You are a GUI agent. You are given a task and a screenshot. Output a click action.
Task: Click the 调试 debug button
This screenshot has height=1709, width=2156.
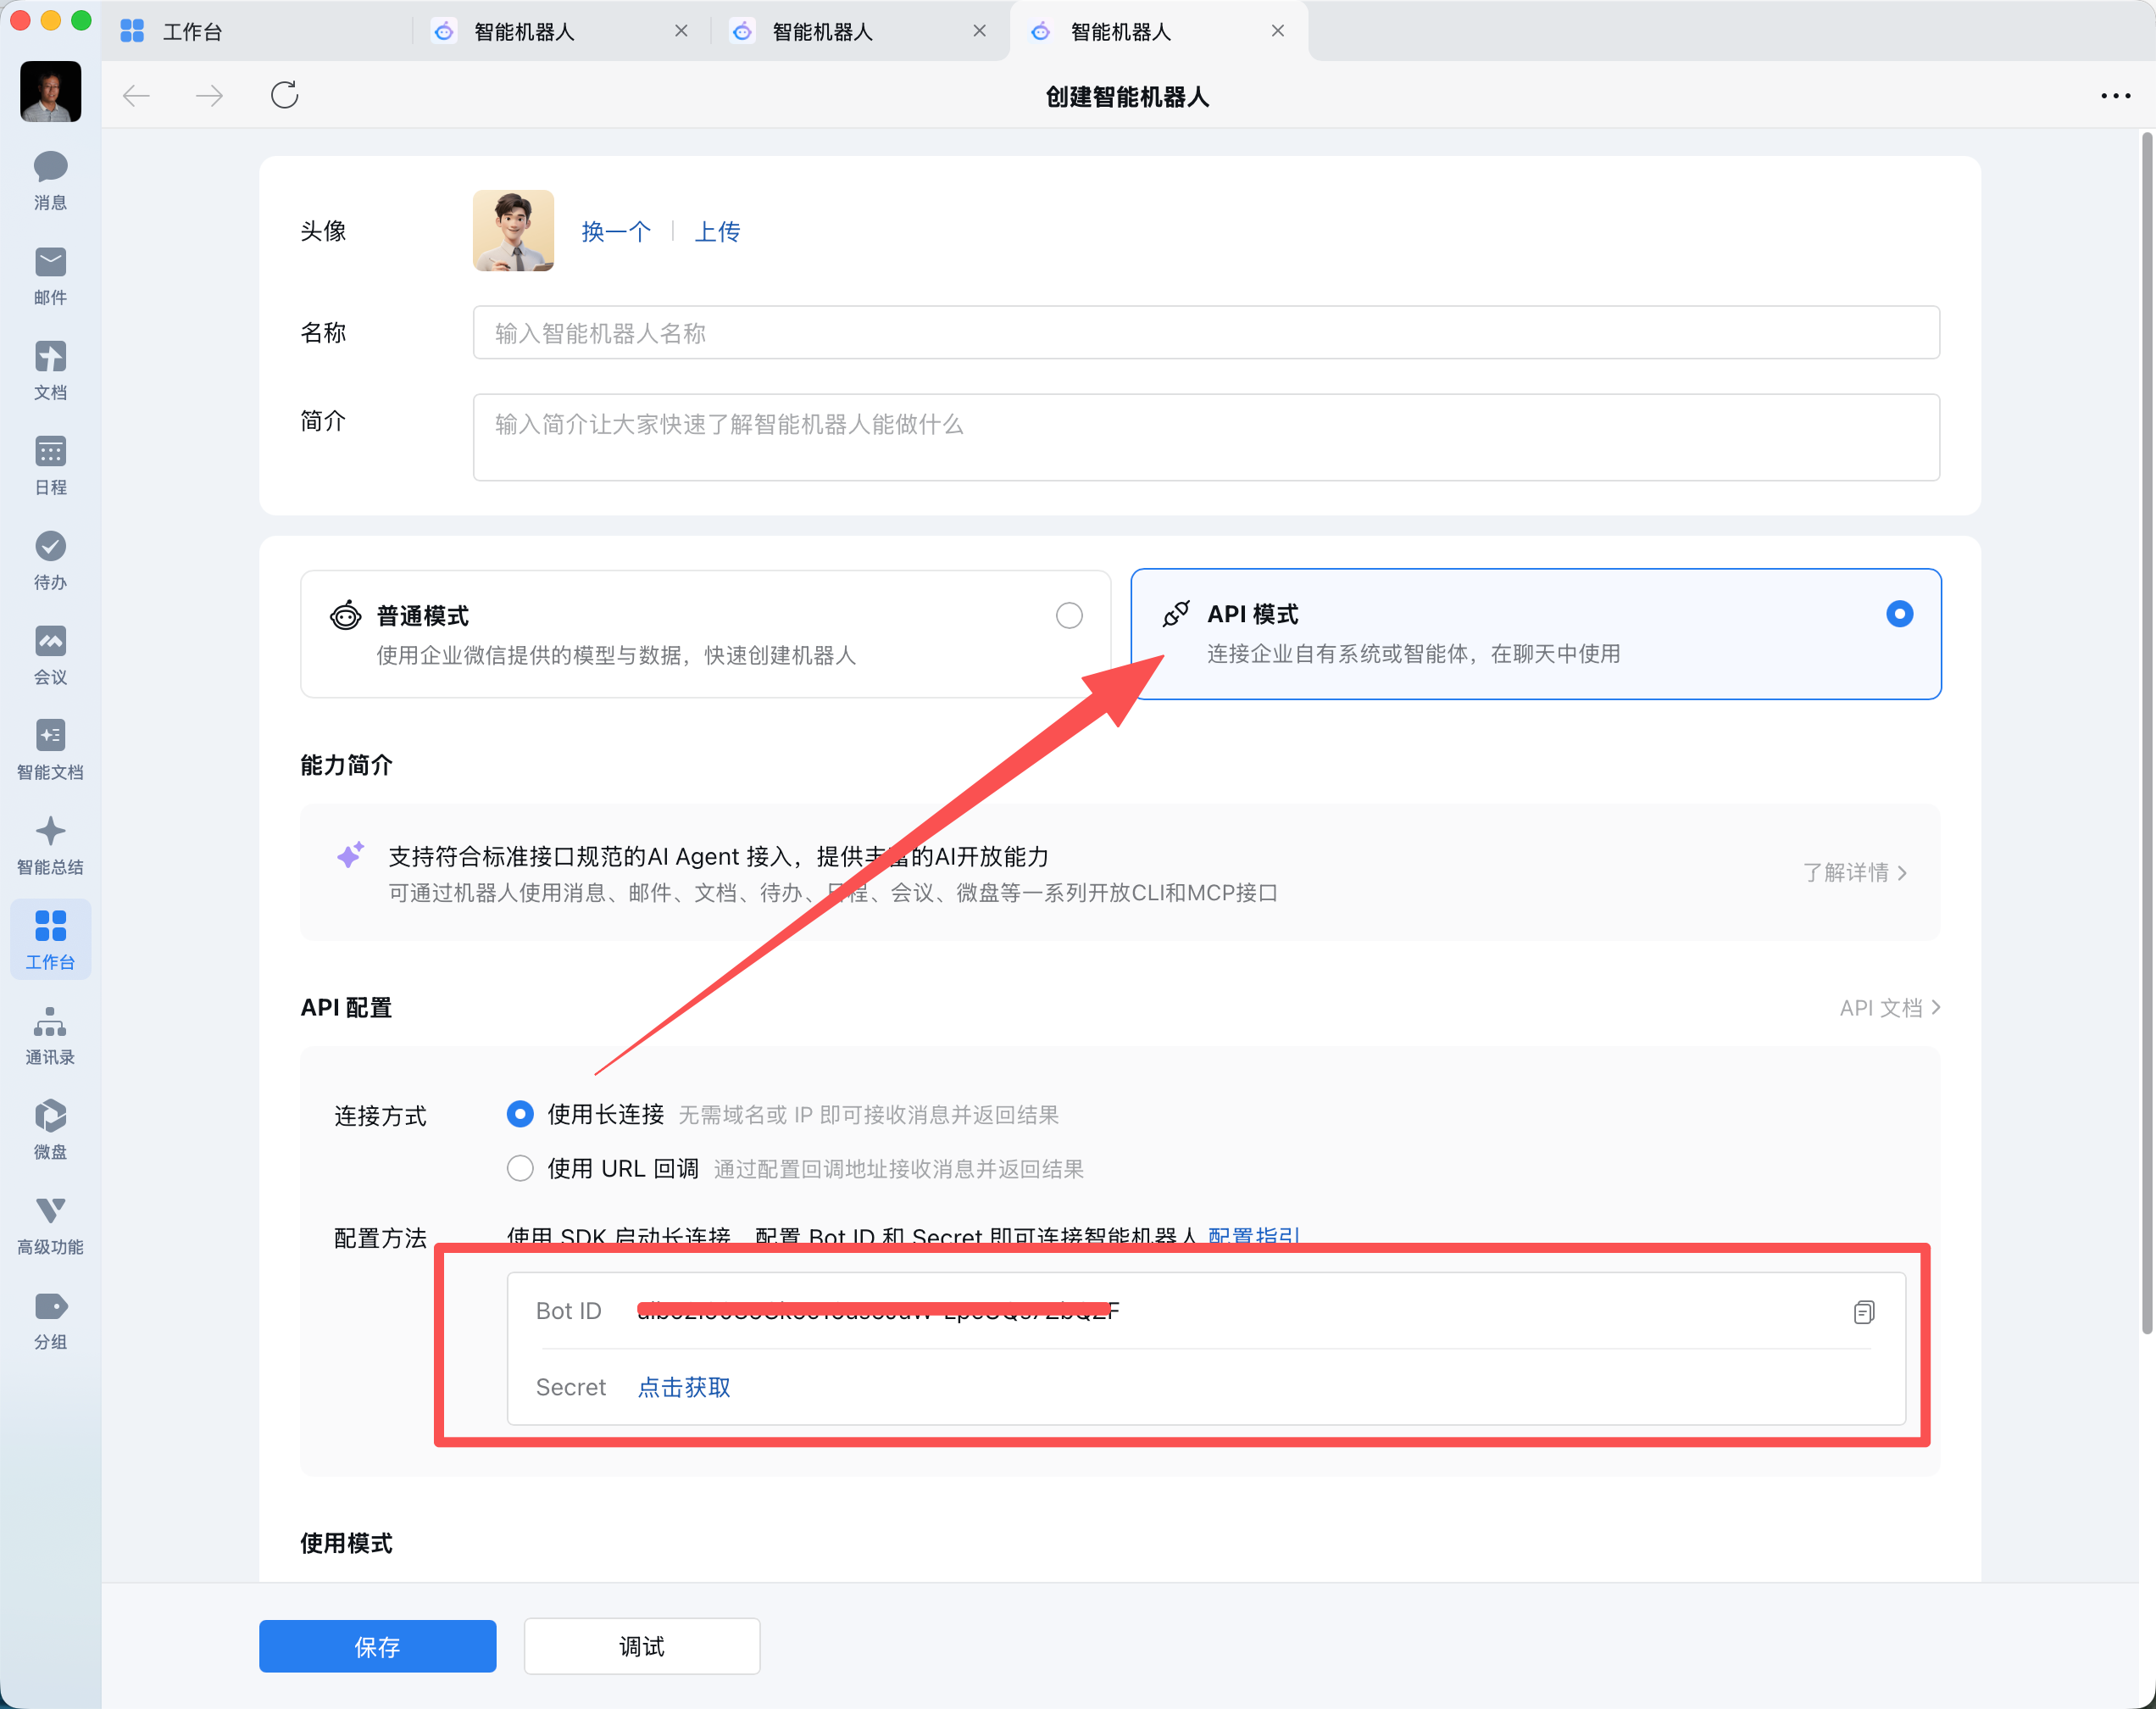(641, 1646)
